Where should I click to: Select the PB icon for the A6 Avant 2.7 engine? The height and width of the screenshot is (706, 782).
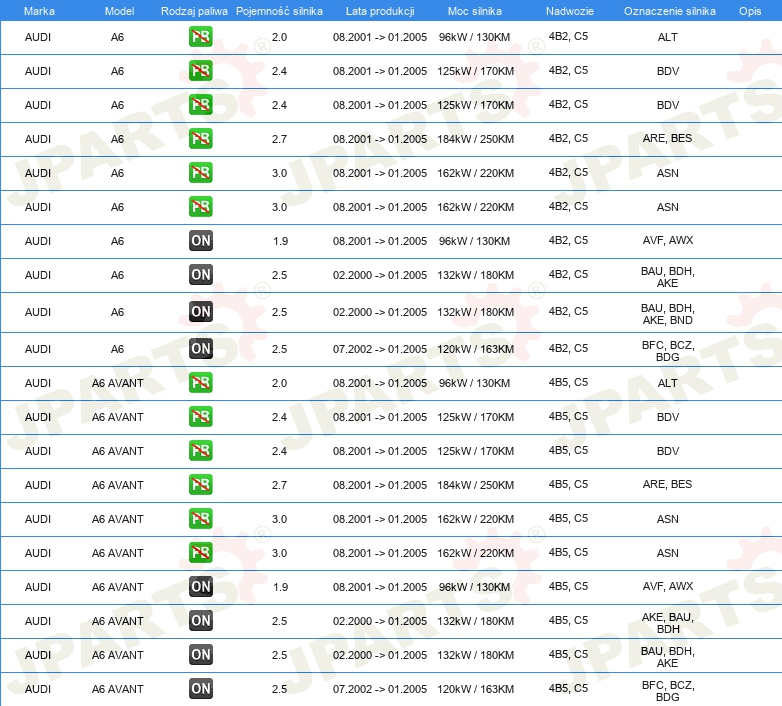201,485
